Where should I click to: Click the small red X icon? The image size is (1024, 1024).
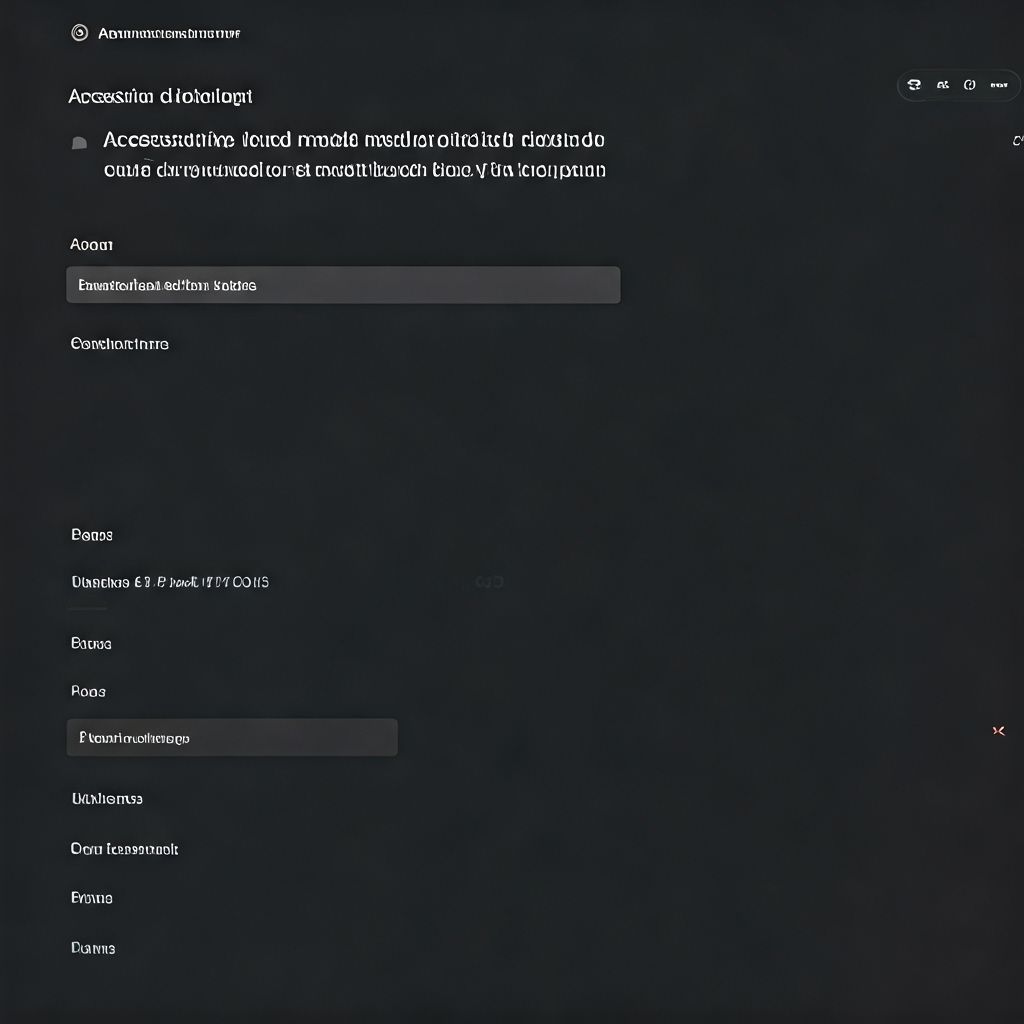998,731
